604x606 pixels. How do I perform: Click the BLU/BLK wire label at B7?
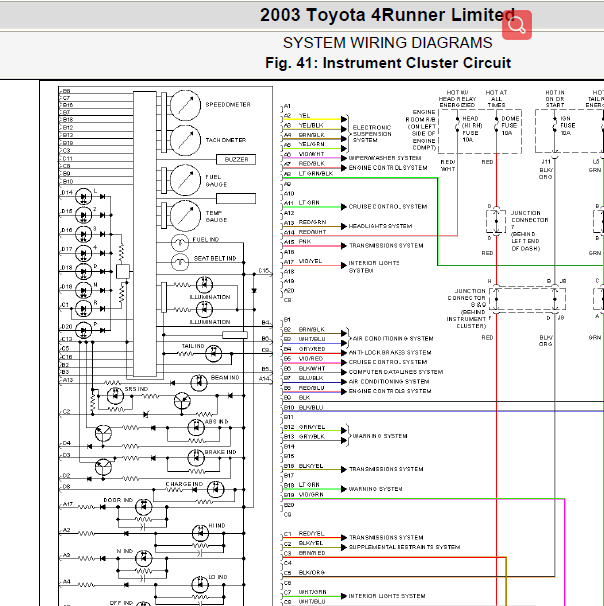pyautogui.click(x=311, y=378)
